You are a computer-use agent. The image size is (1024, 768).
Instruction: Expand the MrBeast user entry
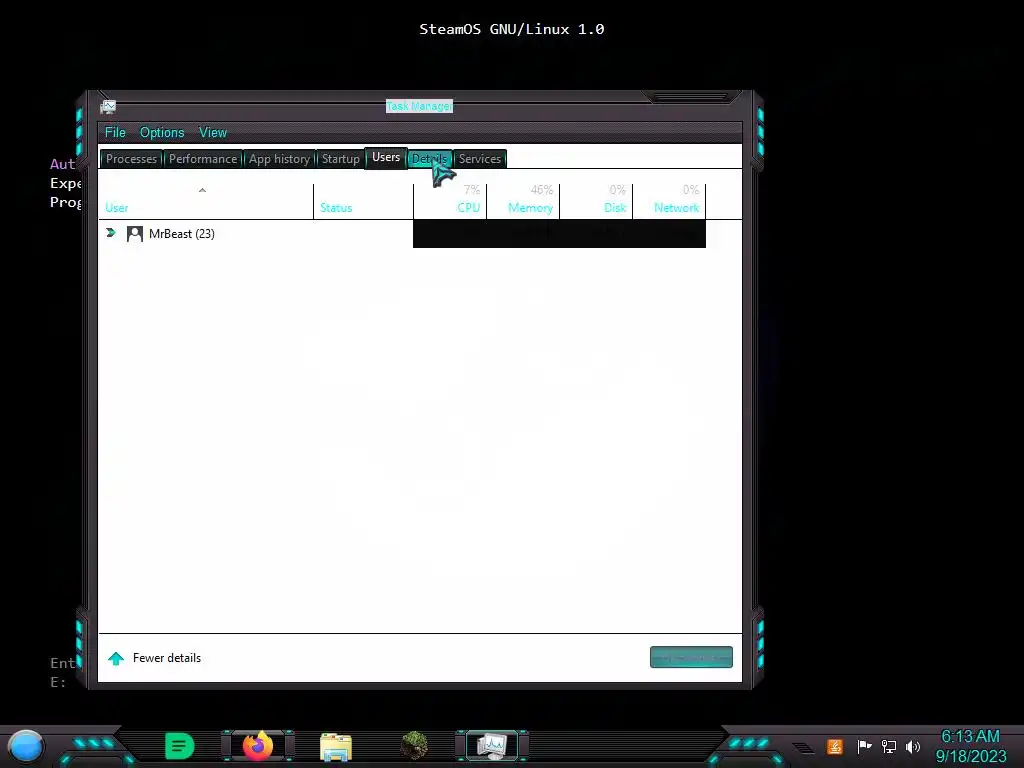pos(111,232)
